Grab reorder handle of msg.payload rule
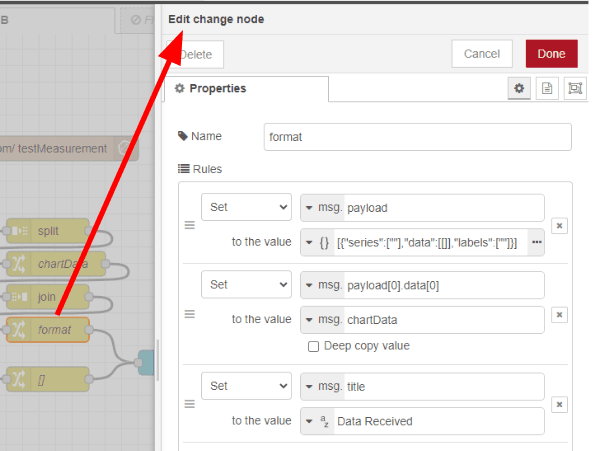This screenshot has width=595, height=451. click(x=190, y=225)
